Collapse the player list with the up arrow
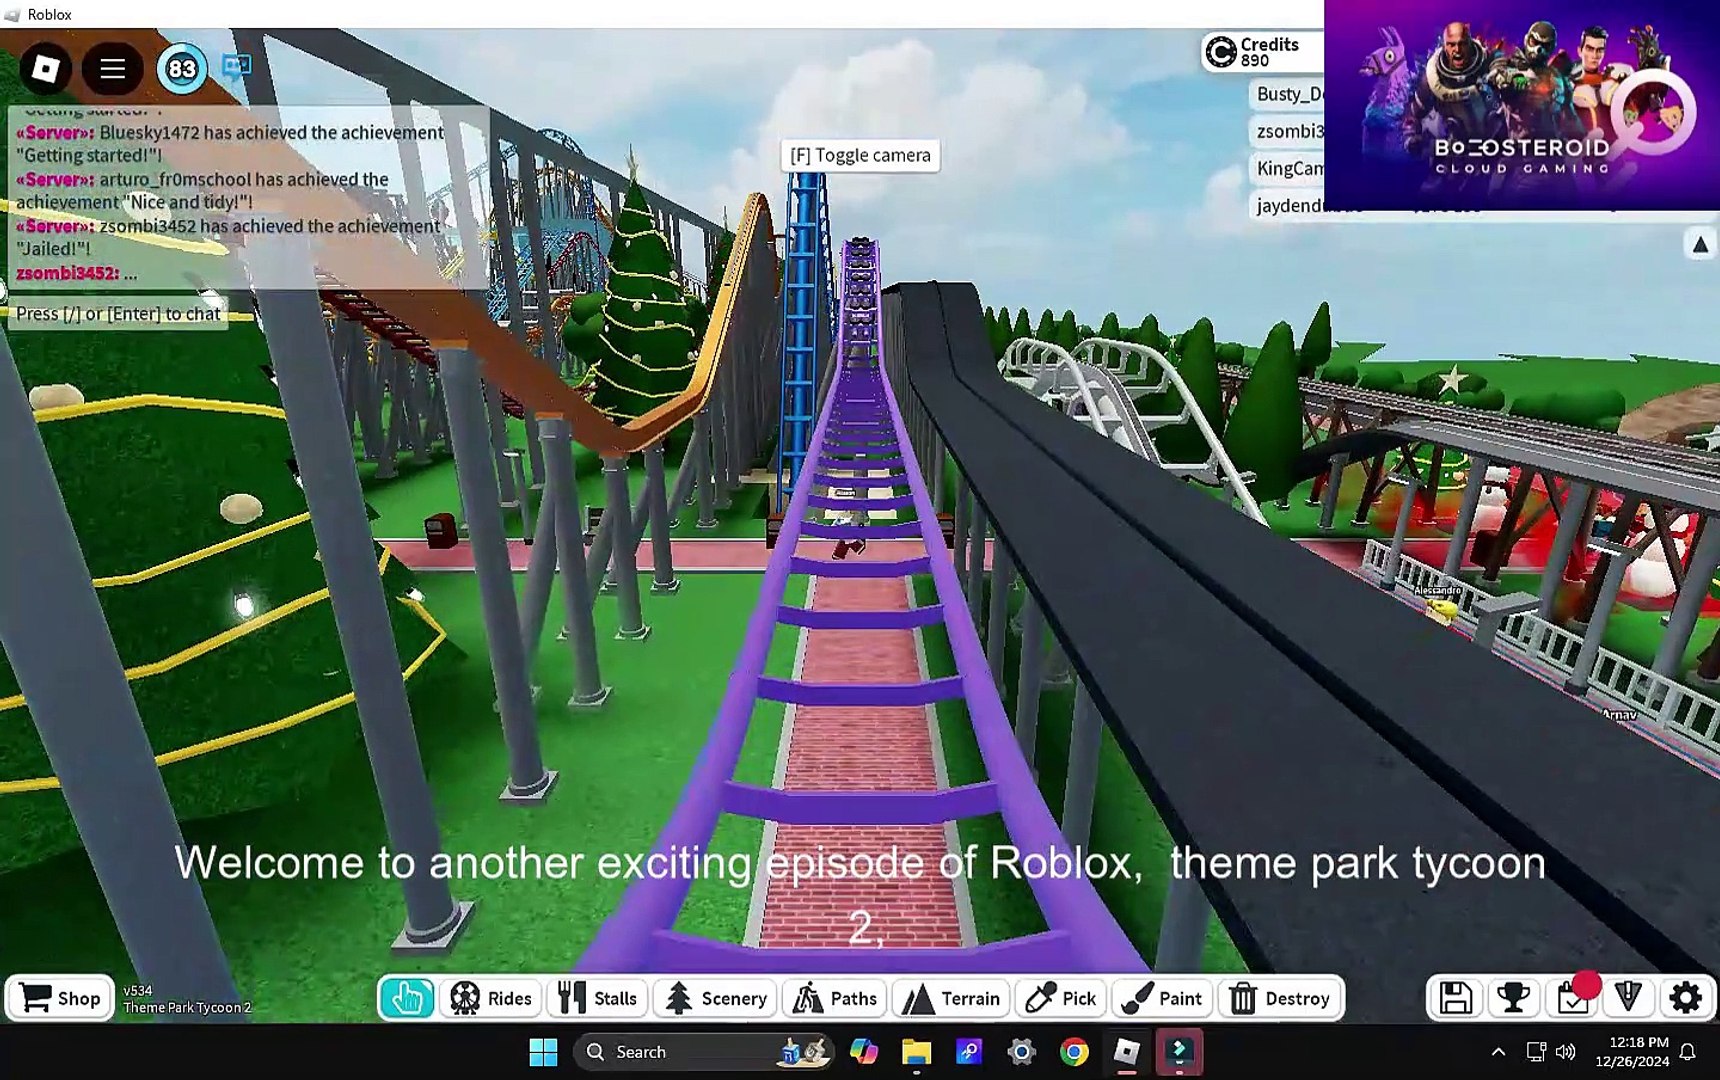 [1698, 243]
